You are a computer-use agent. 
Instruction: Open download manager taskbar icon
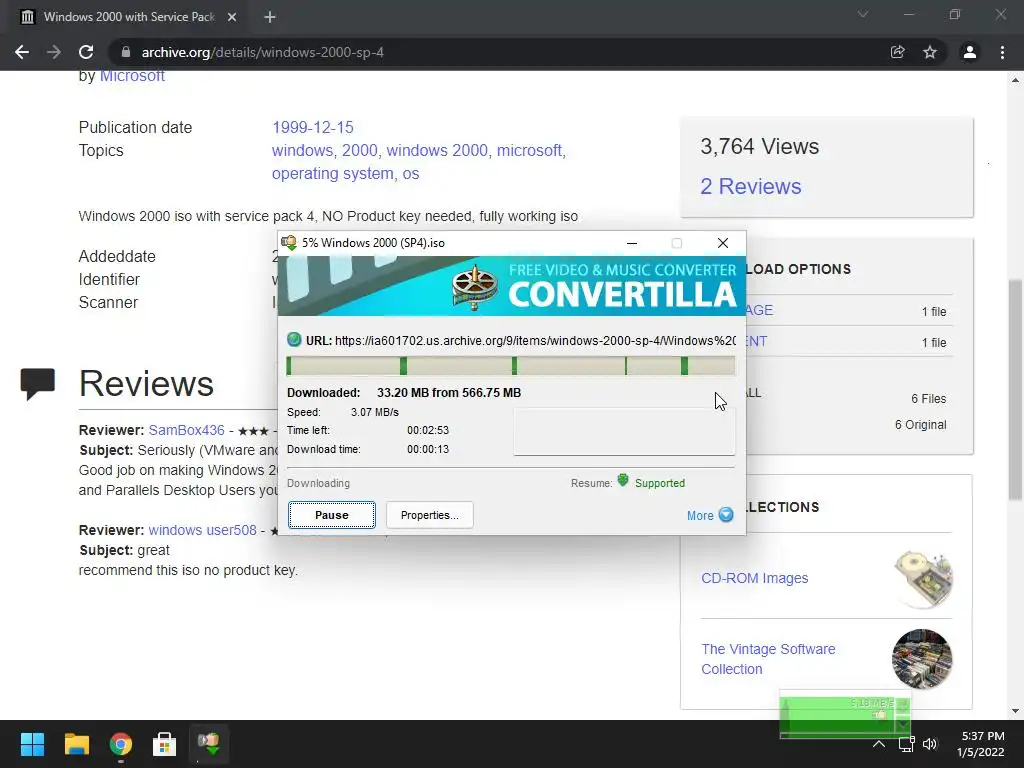[x=209, y=744]
